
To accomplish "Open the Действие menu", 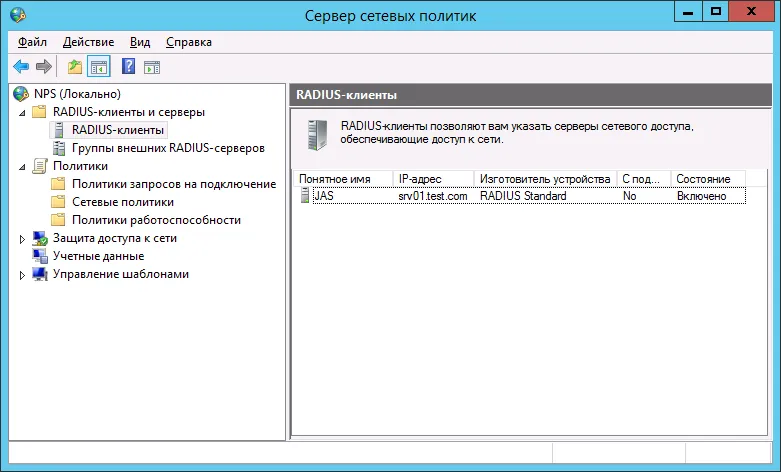I will point(88,42).
